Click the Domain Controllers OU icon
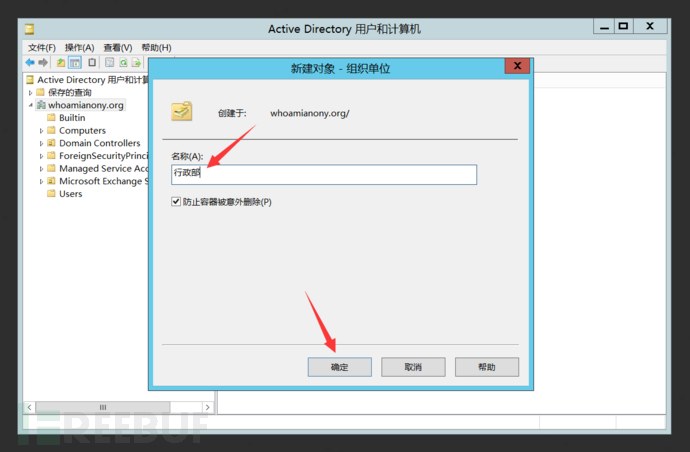Viewport: 690px width, 452px height. (51, 143)
